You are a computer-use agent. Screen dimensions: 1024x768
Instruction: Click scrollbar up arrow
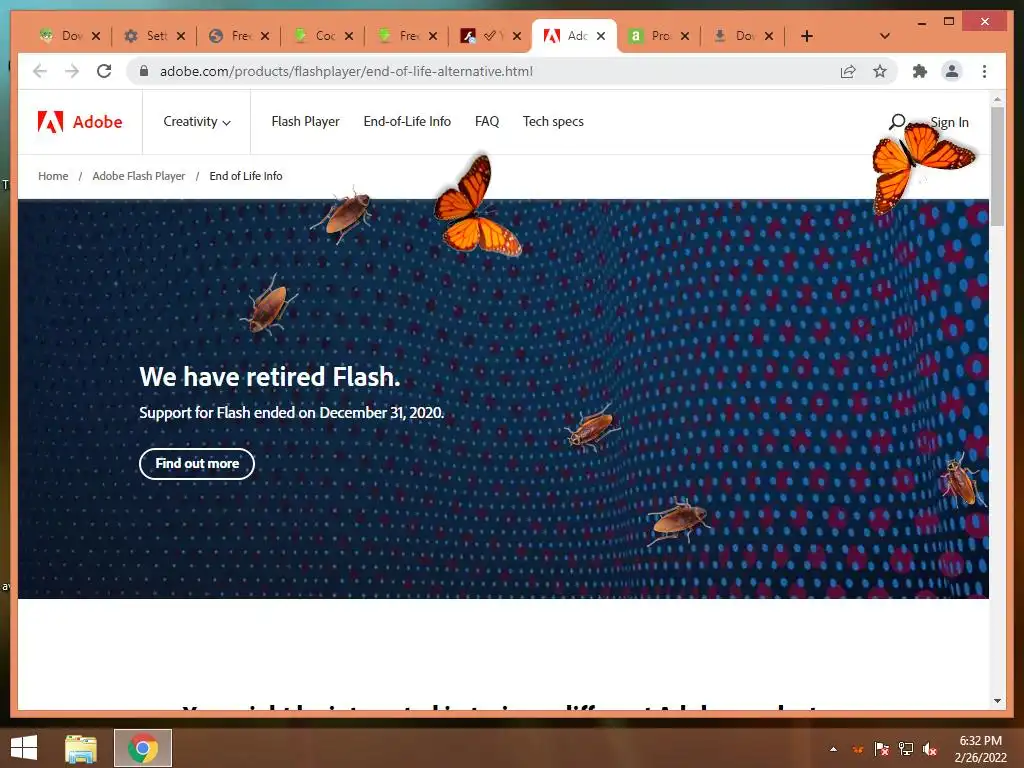(997, 100)
